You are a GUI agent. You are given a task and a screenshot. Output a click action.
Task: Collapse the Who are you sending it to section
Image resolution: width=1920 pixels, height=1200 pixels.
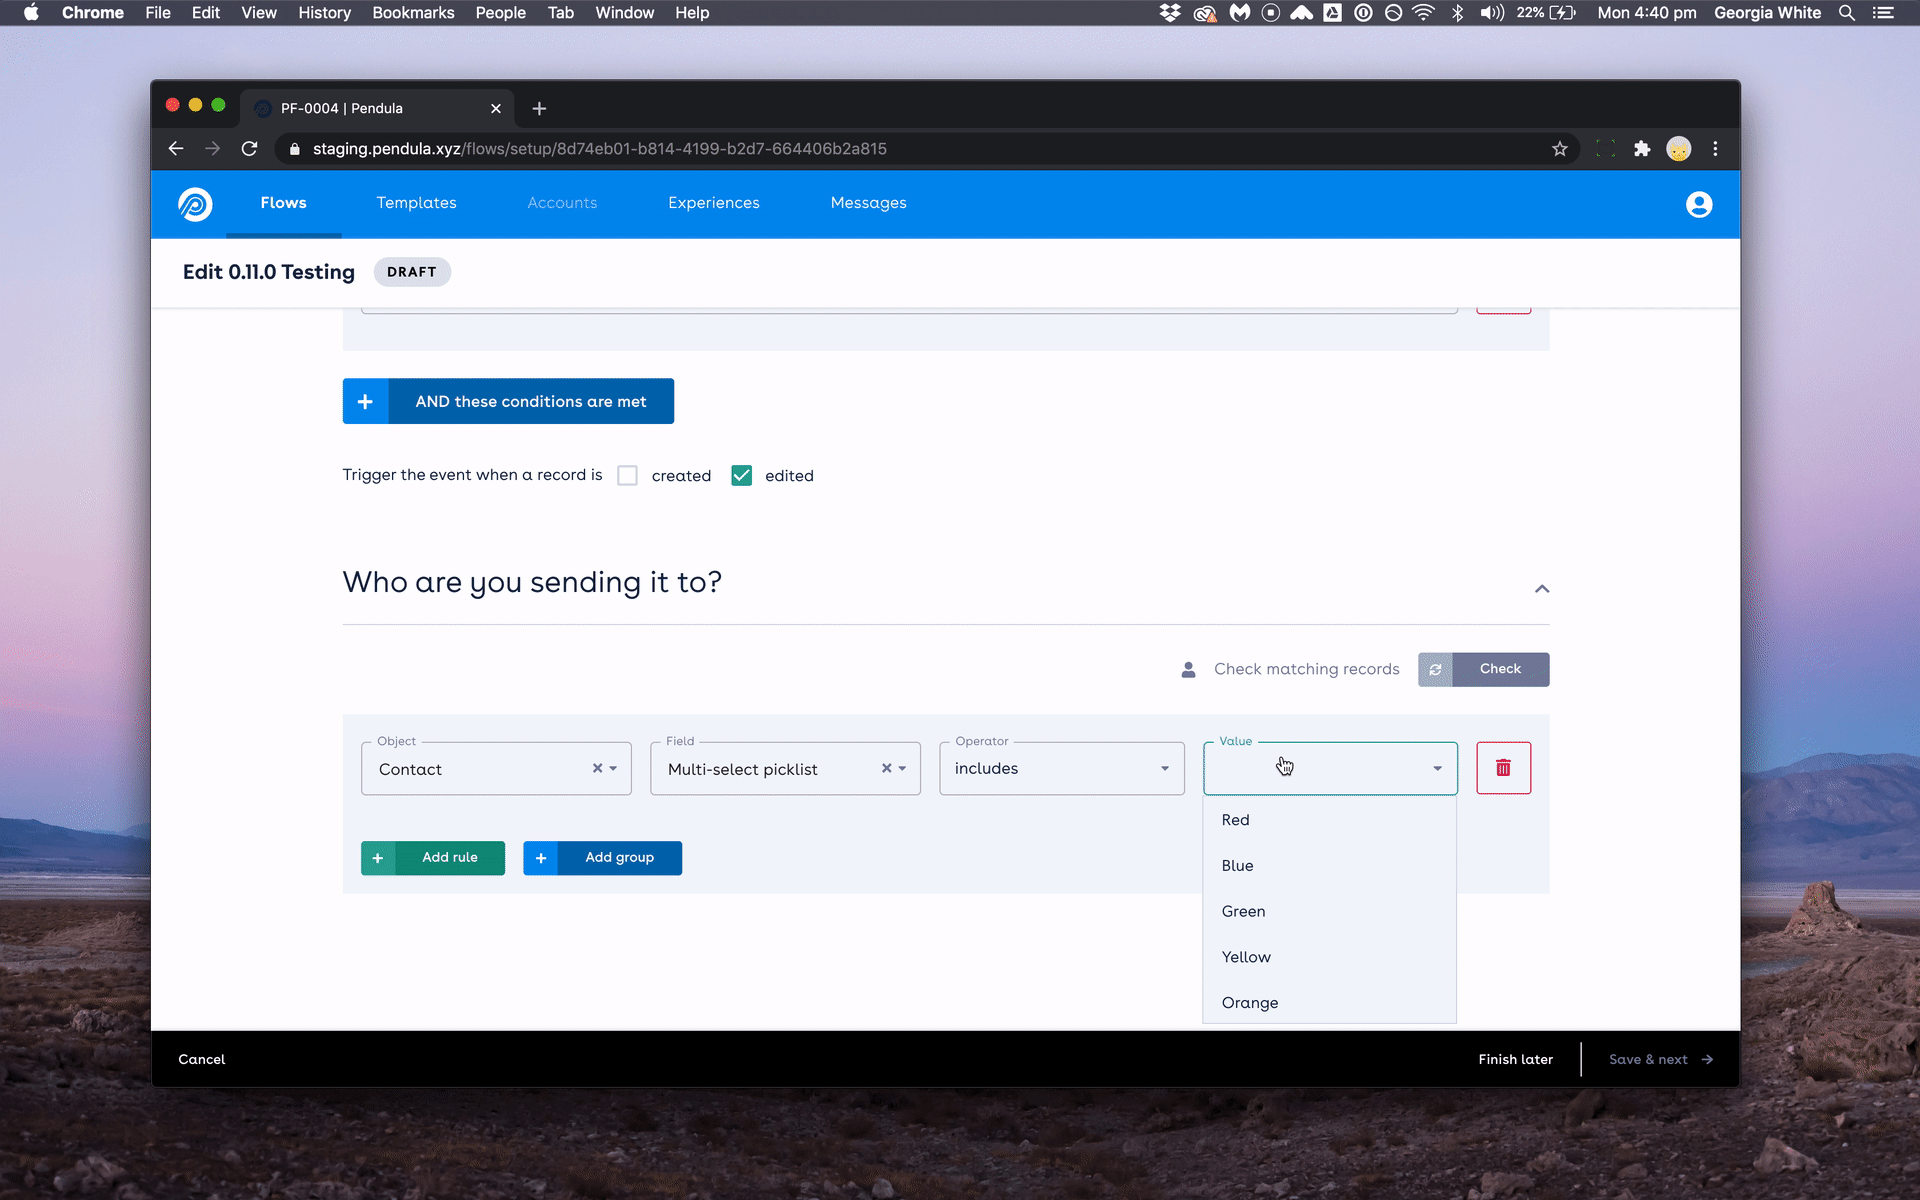(x=1542, y=589)
